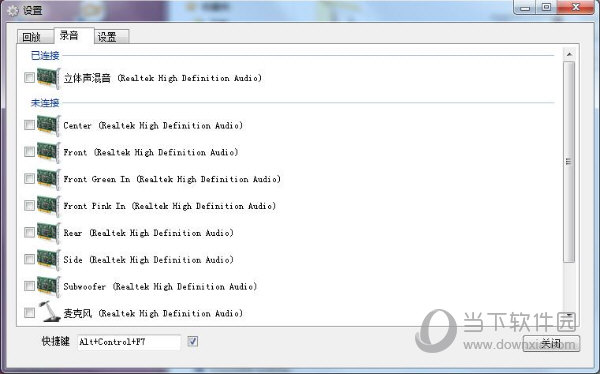
Task: Toggle the Front Pink In checkbox
Action: (29, 206)
